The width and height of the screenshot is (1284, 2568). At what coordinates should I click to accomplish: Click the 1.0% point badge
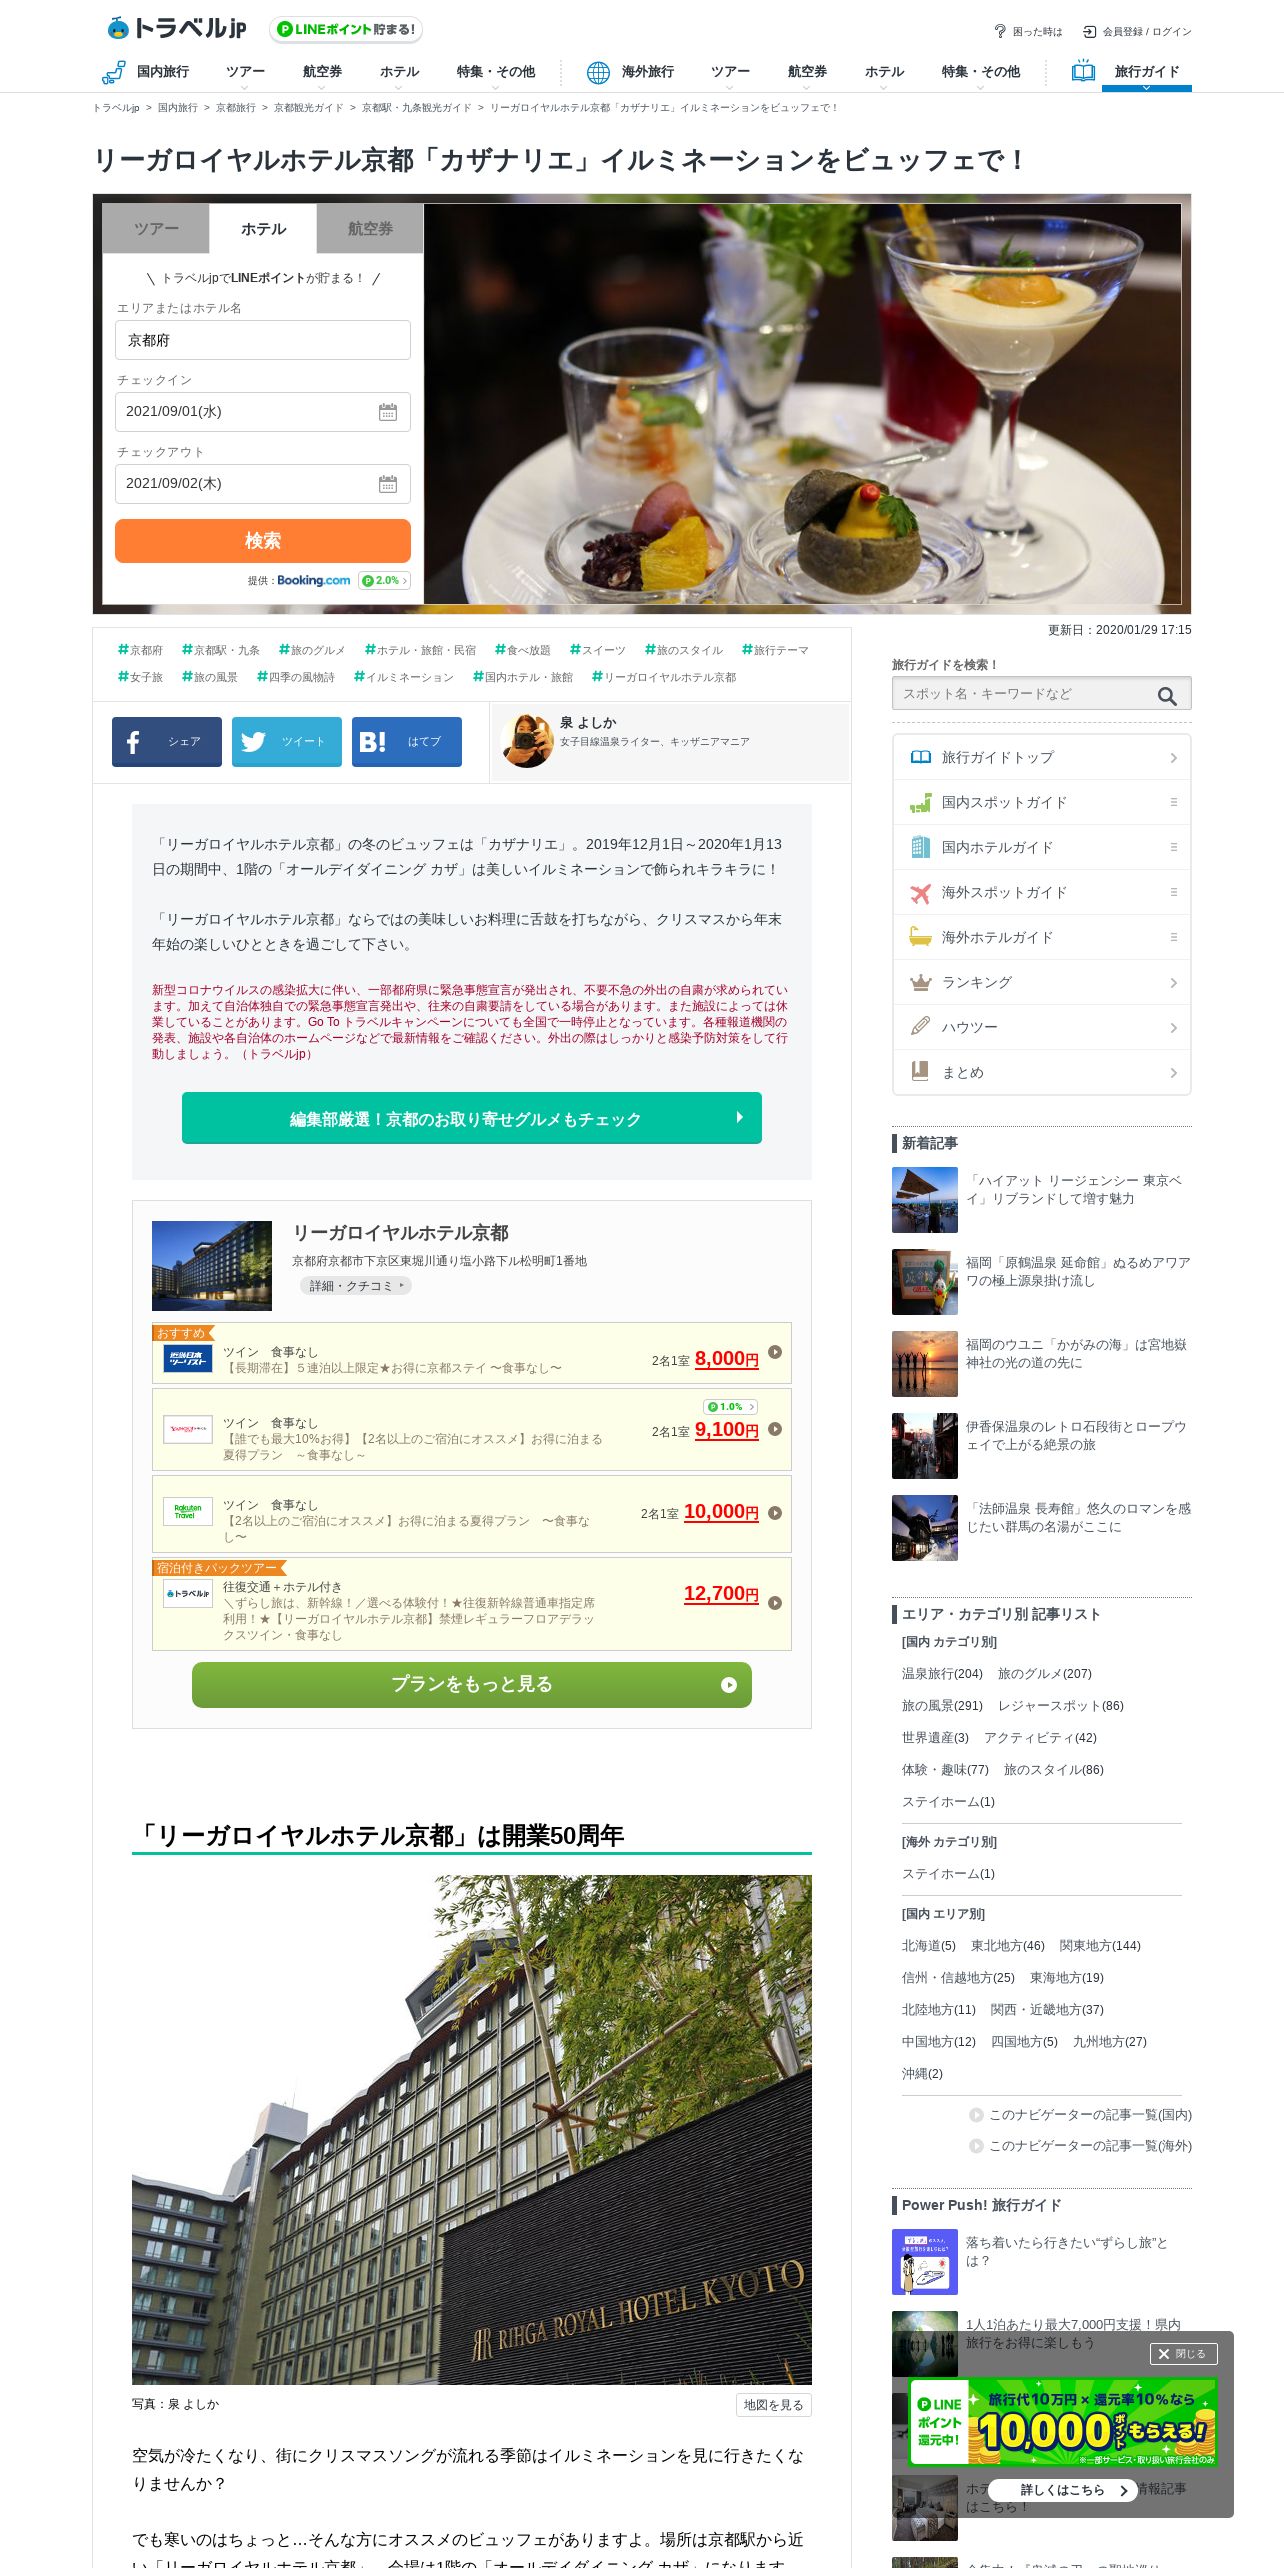(x=730, y=1407)
